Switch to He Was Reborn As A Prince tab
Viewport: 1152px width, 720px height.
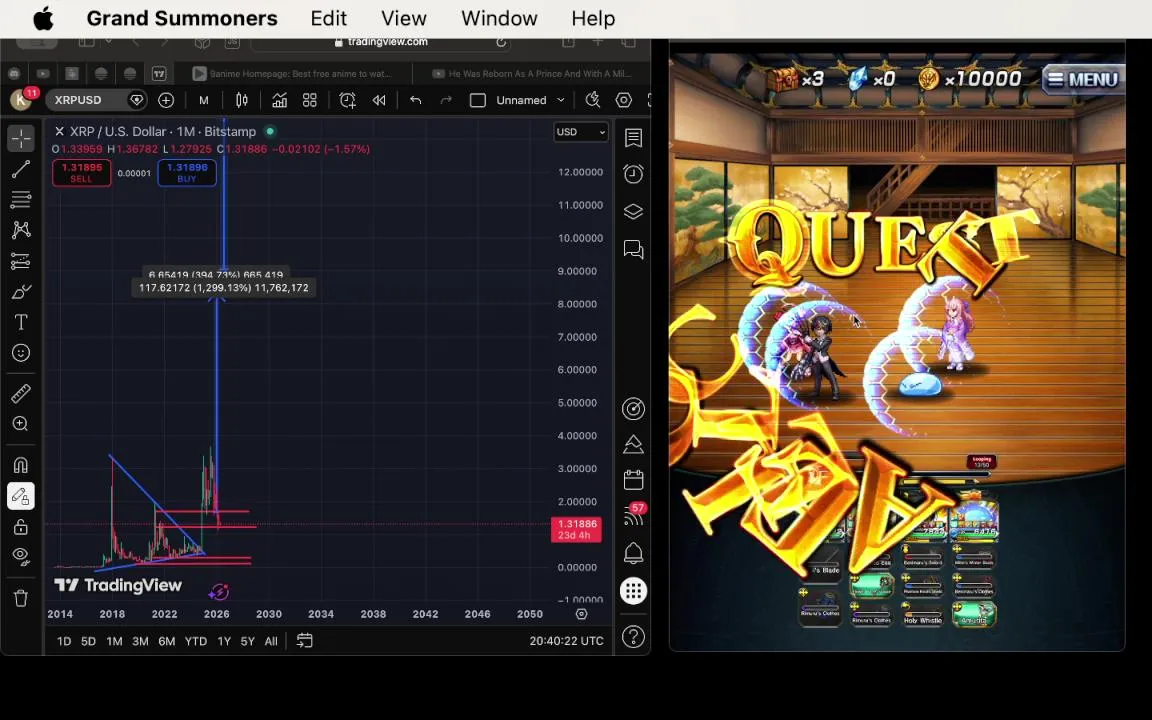pos(533,73)
